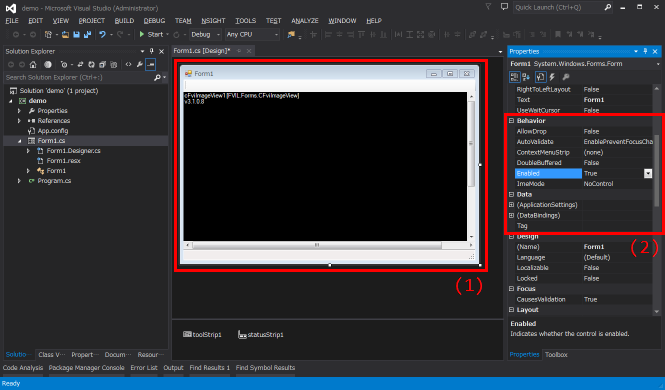The width and height of the screenshot is (665, 390).
Task: Click the notifications filter icon in title bar
Action: [488, 7]
